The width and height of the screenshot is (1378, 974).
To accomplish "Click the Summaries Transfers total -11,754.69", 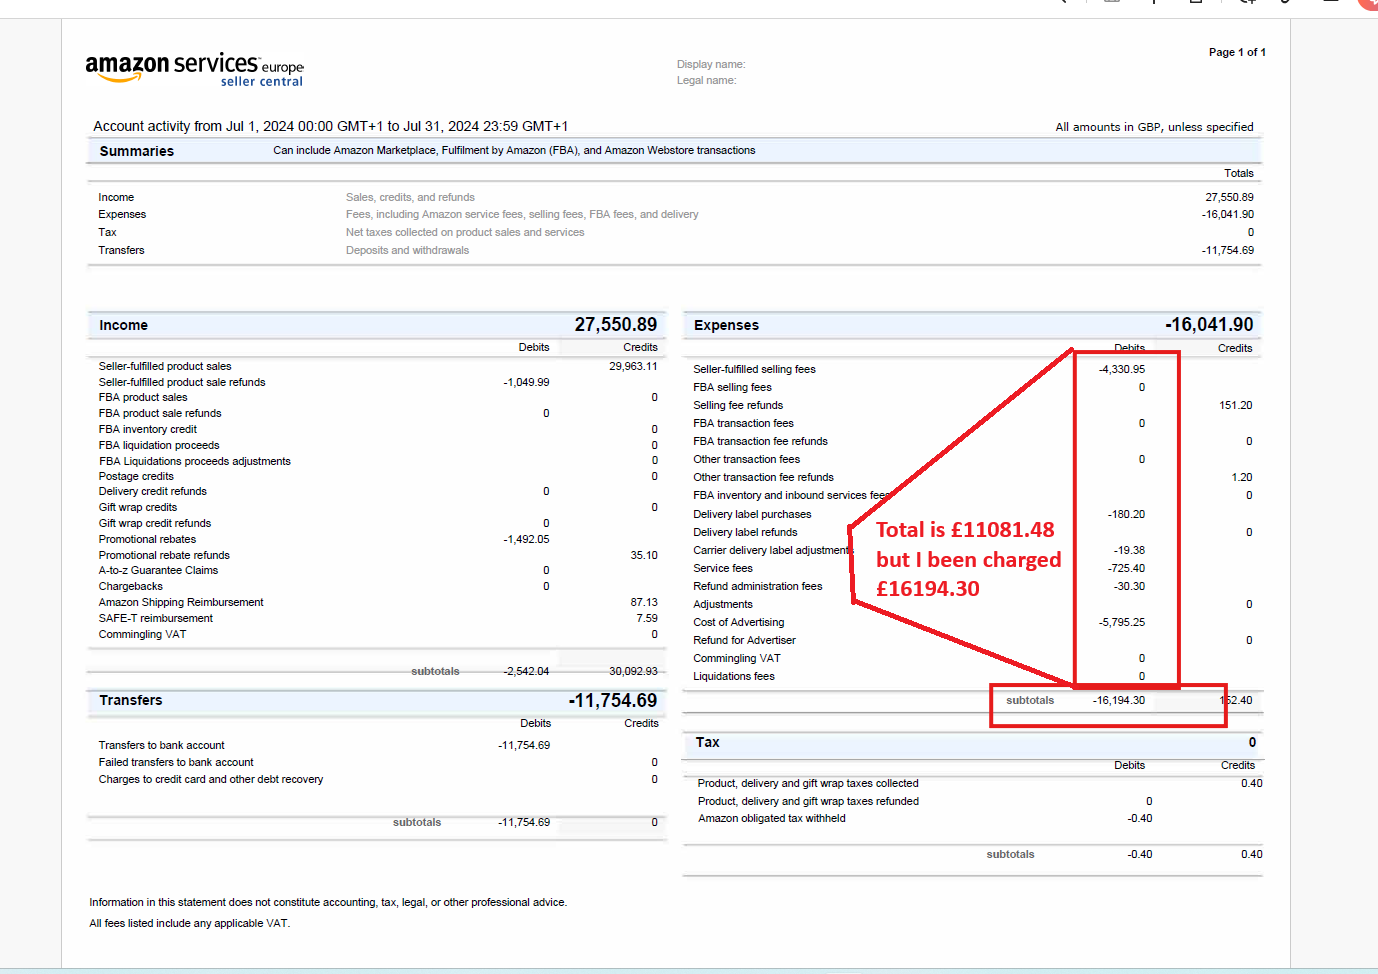I will pyautogui.click(x=1227, y=250).
